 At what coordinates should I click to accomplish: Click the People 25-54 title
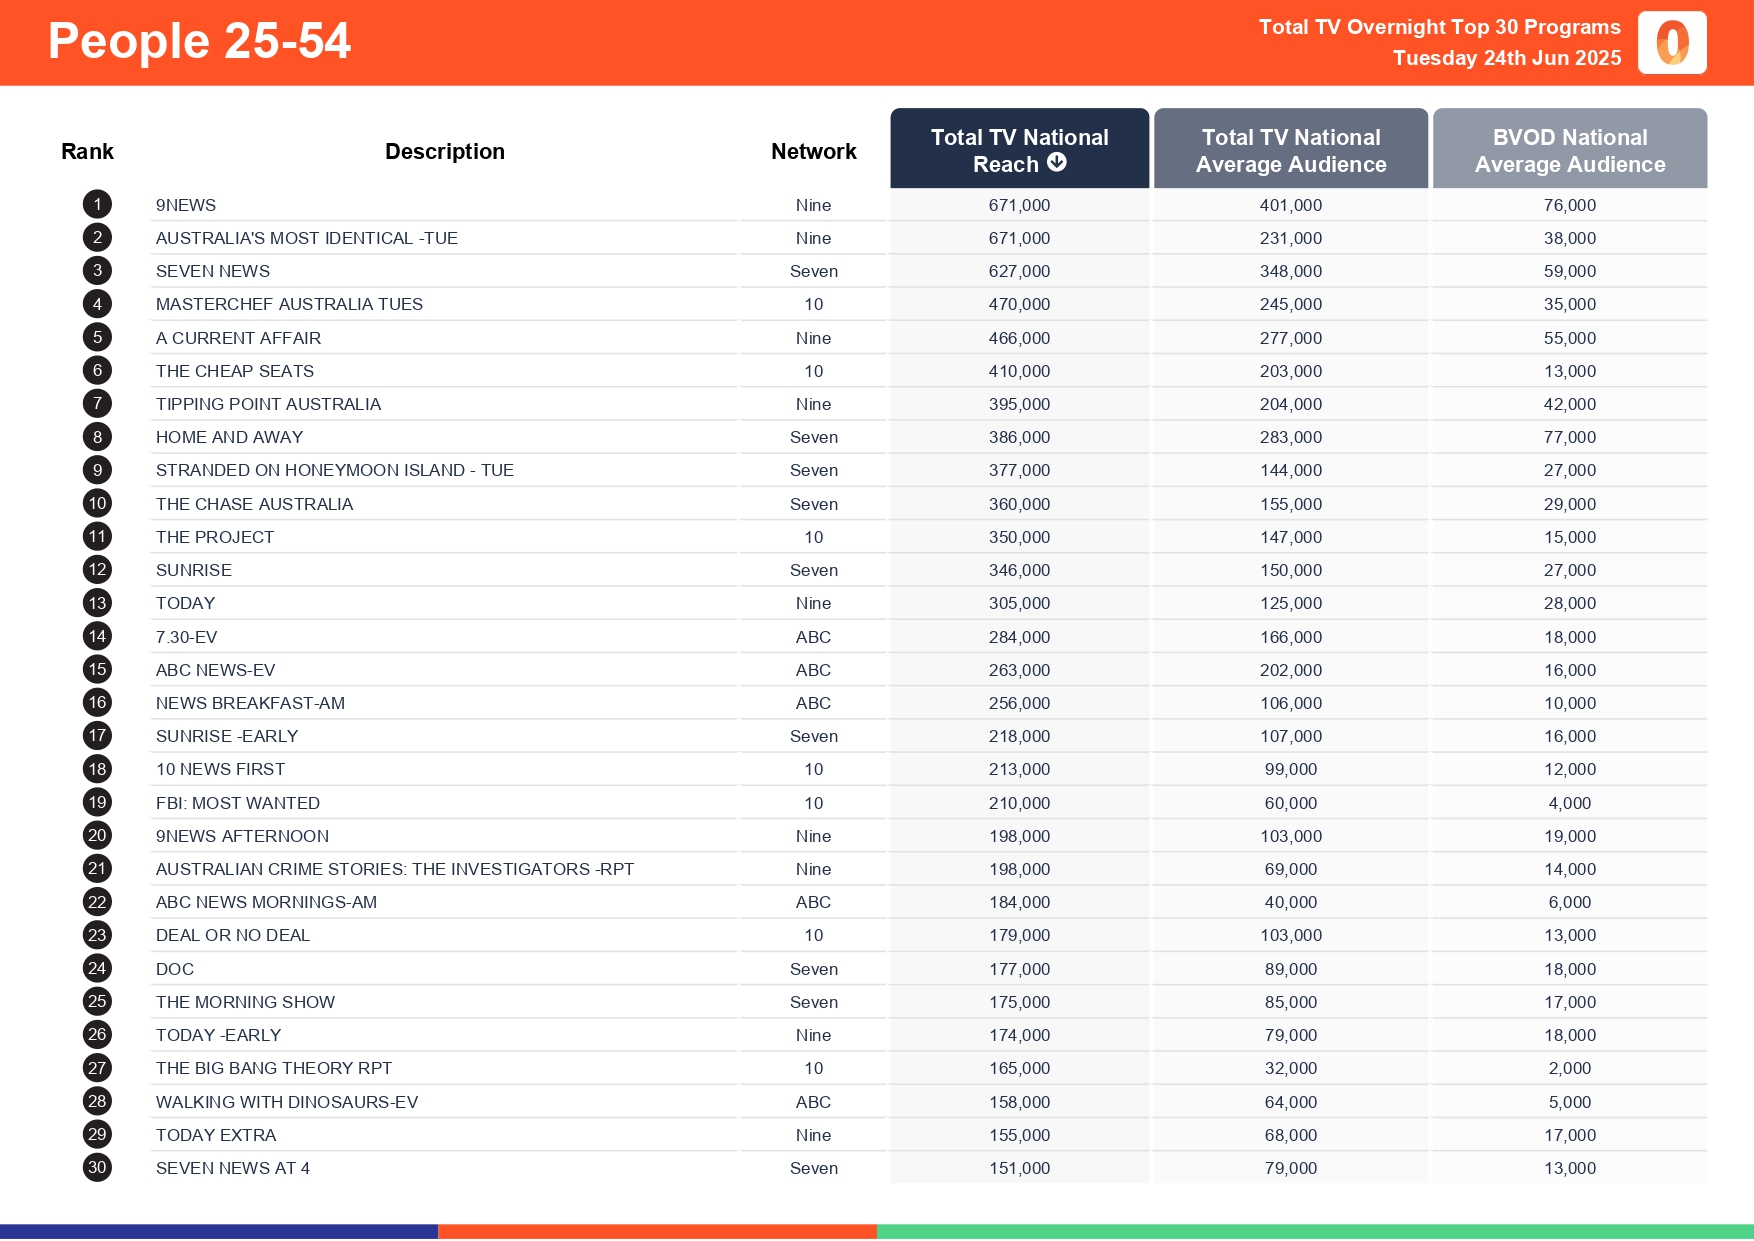(x=199, y=41)
